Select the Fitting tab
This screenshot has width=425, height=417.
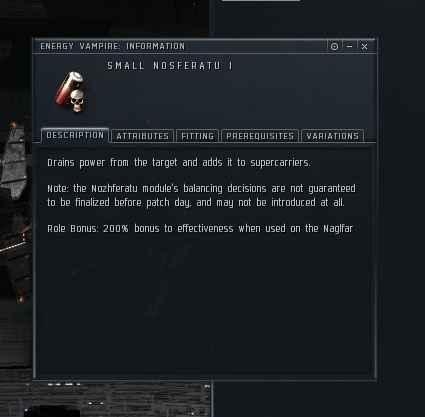(197, 136)
